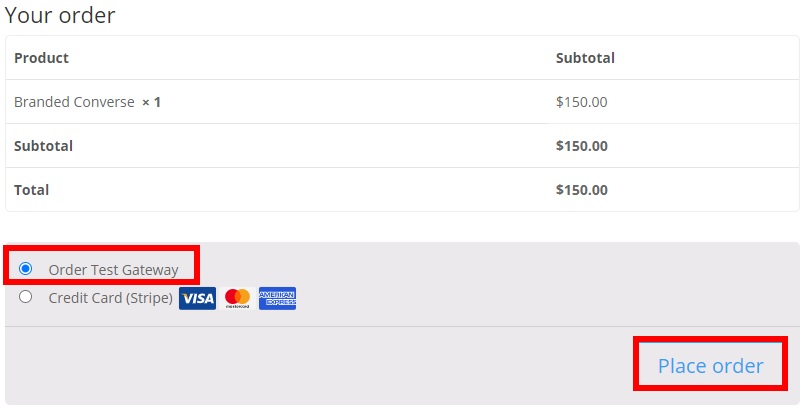Click the divider line above Place order
This screenshot has height=417, width=808.
(x=400, y=326)
